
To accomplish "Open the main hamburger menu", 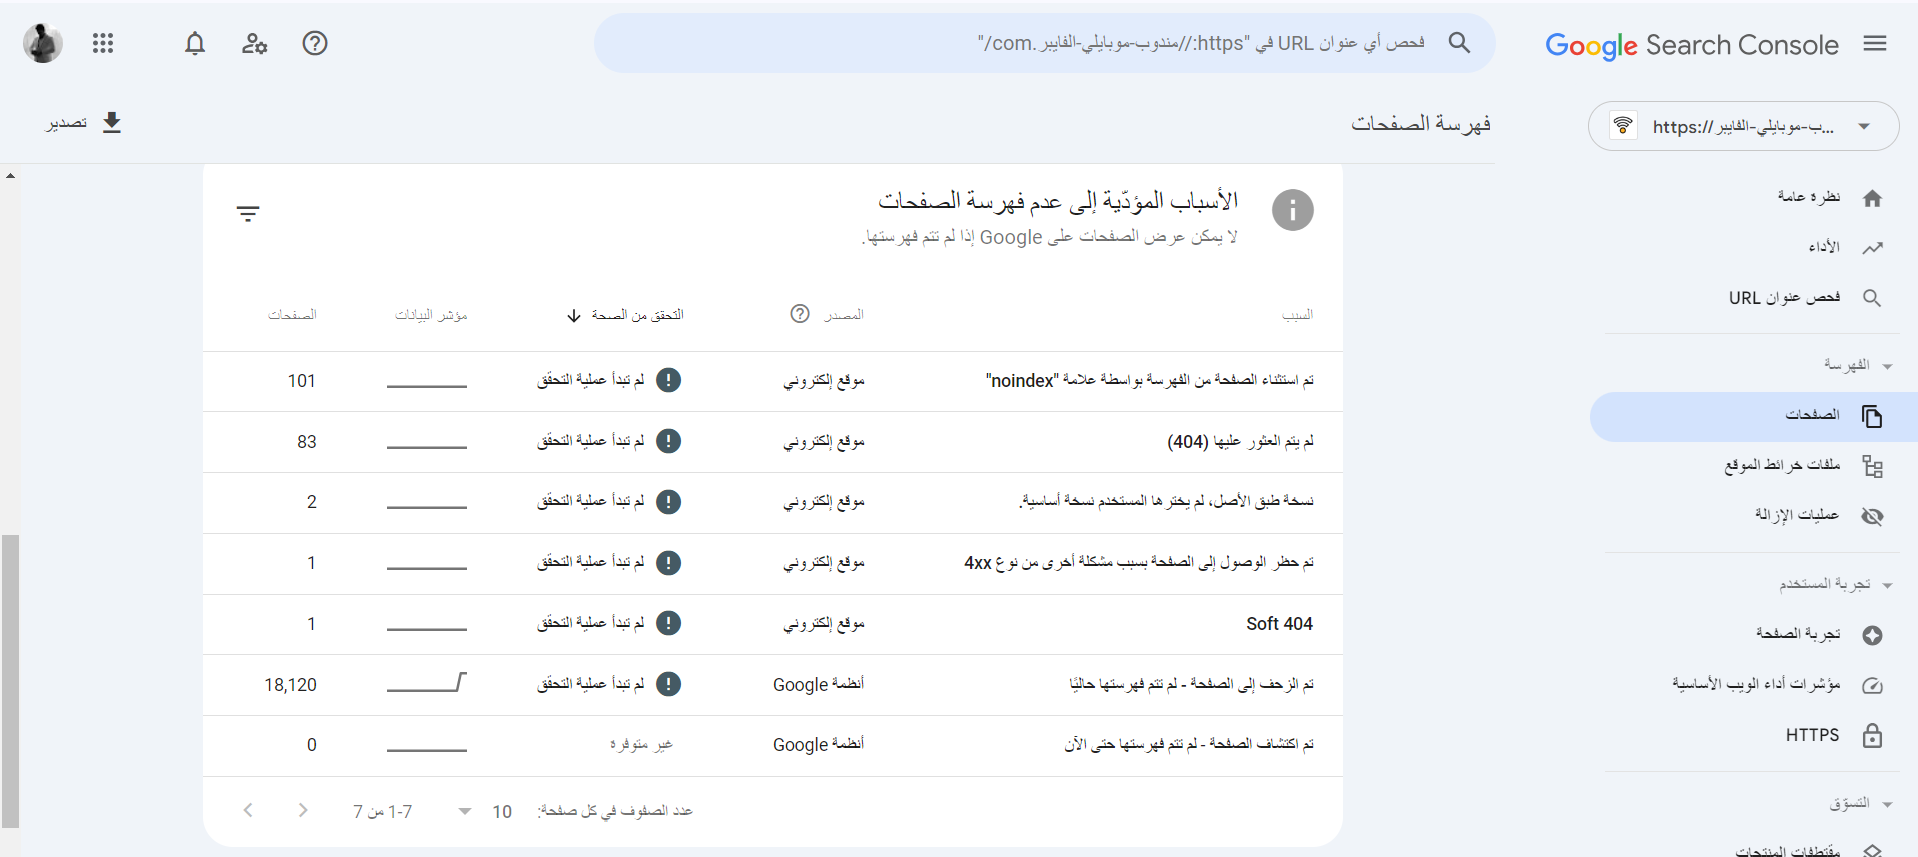I will tap(1875, 43).
